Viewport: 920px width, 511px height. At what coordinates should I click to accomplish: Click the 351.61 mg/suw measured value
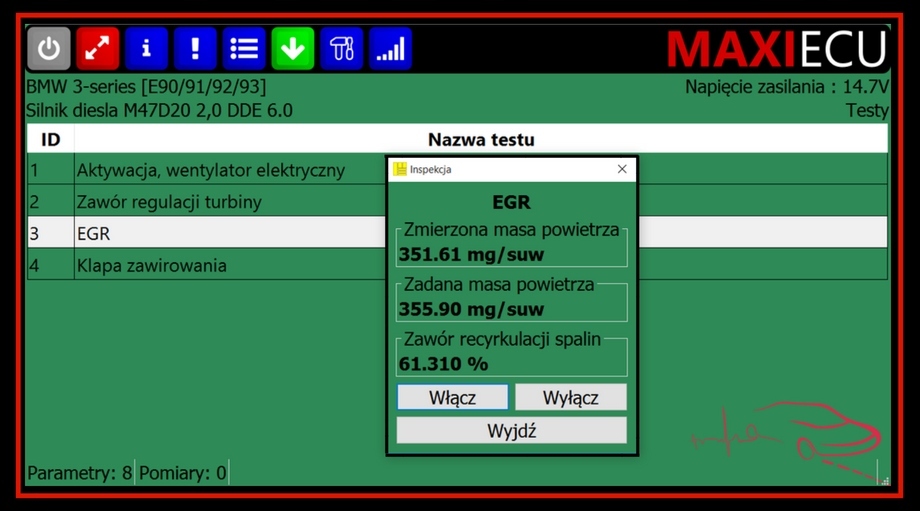click(471, 255)
